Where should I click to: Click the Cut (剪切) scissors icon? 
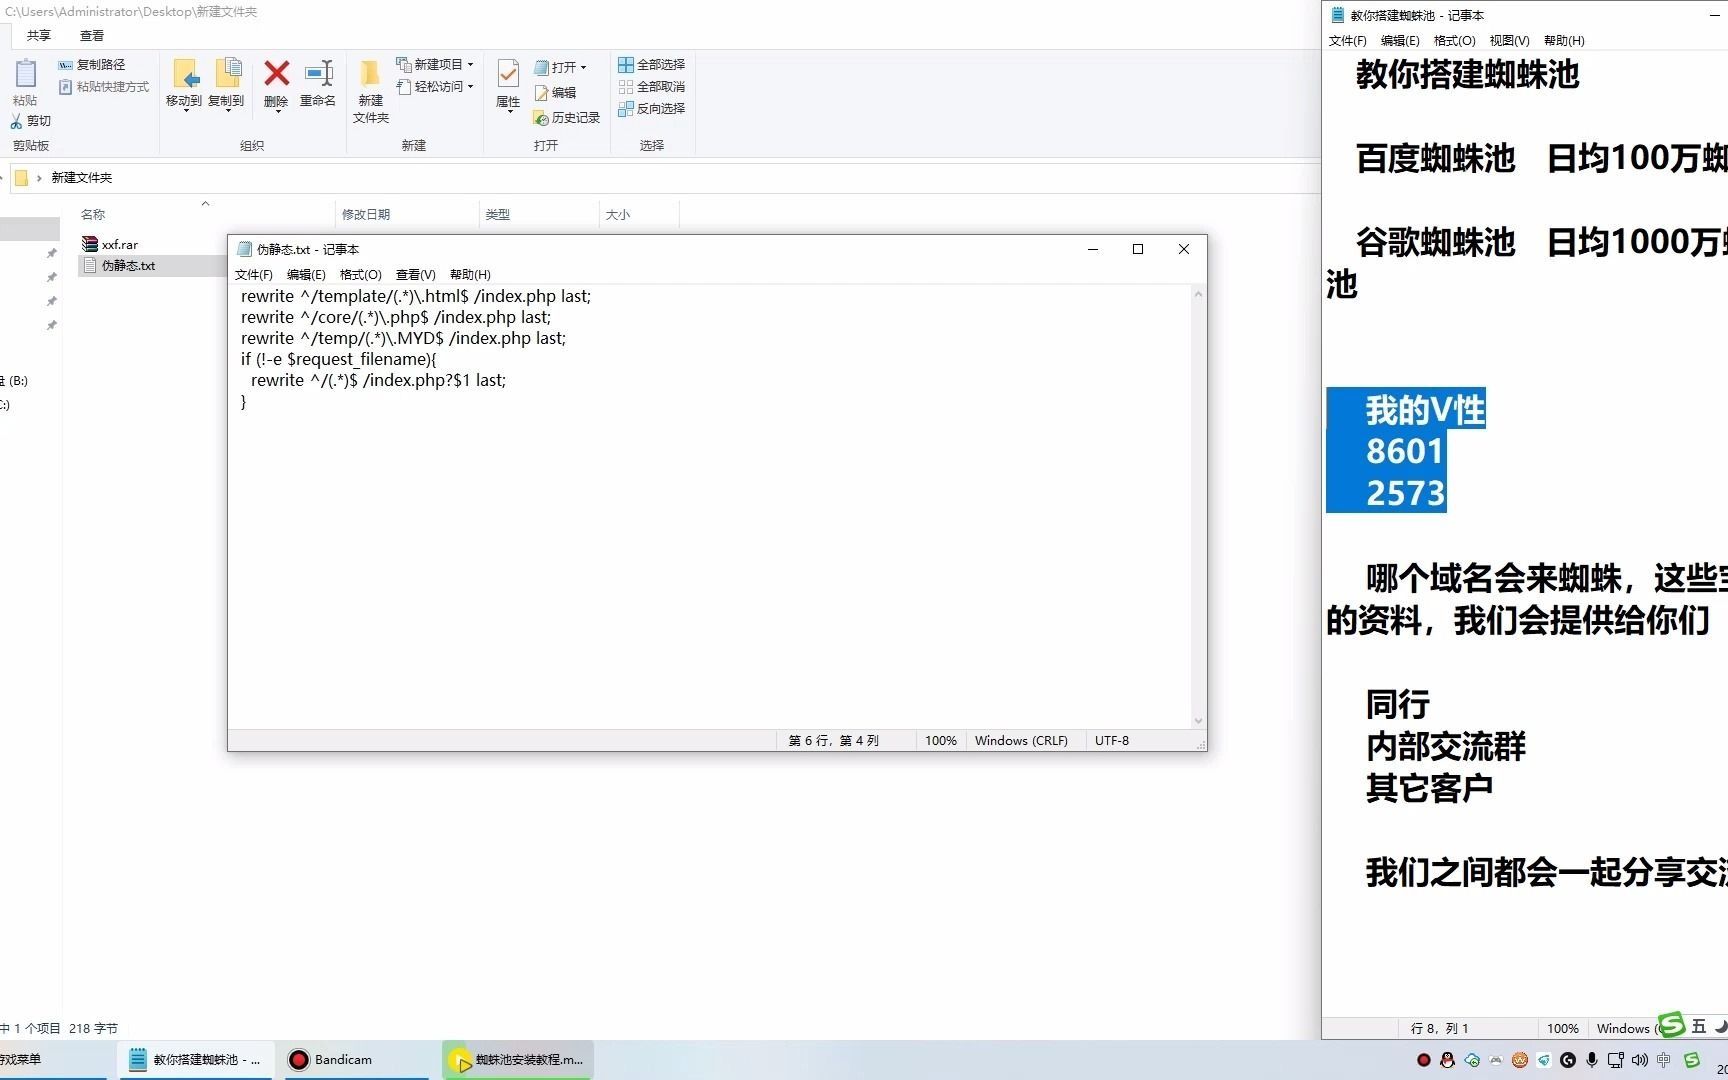17,121
